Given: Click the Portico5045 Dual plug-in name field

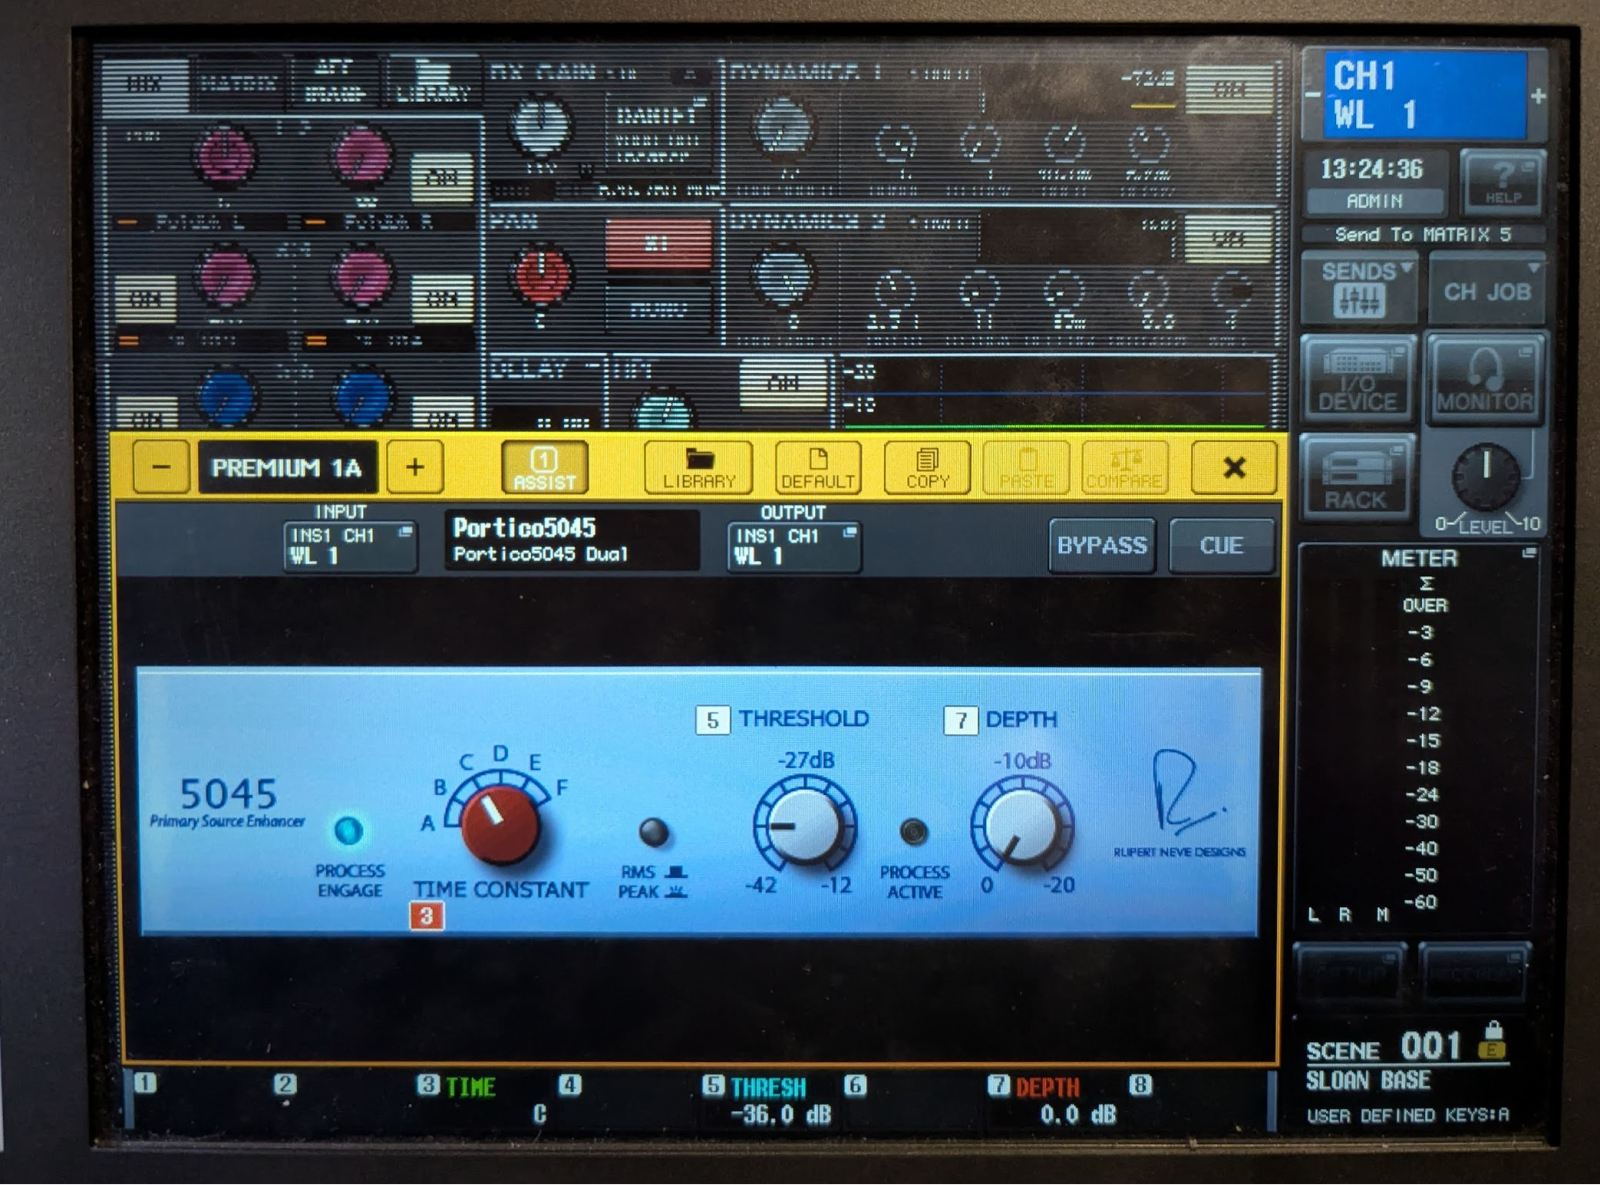Looking at the screenshot, I should (x=572, y=540).
